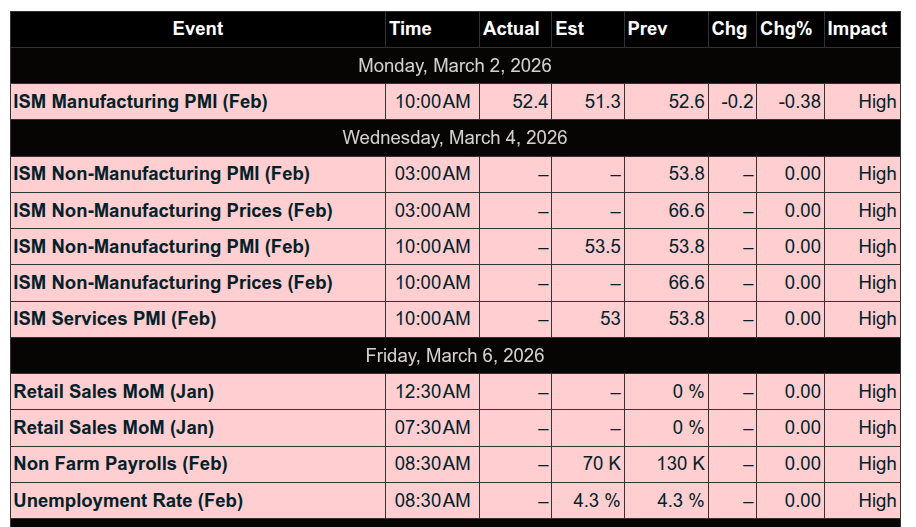The image size is (916, 527).
Task: Select the 70 K estimate cell
Action: point(601,464)
